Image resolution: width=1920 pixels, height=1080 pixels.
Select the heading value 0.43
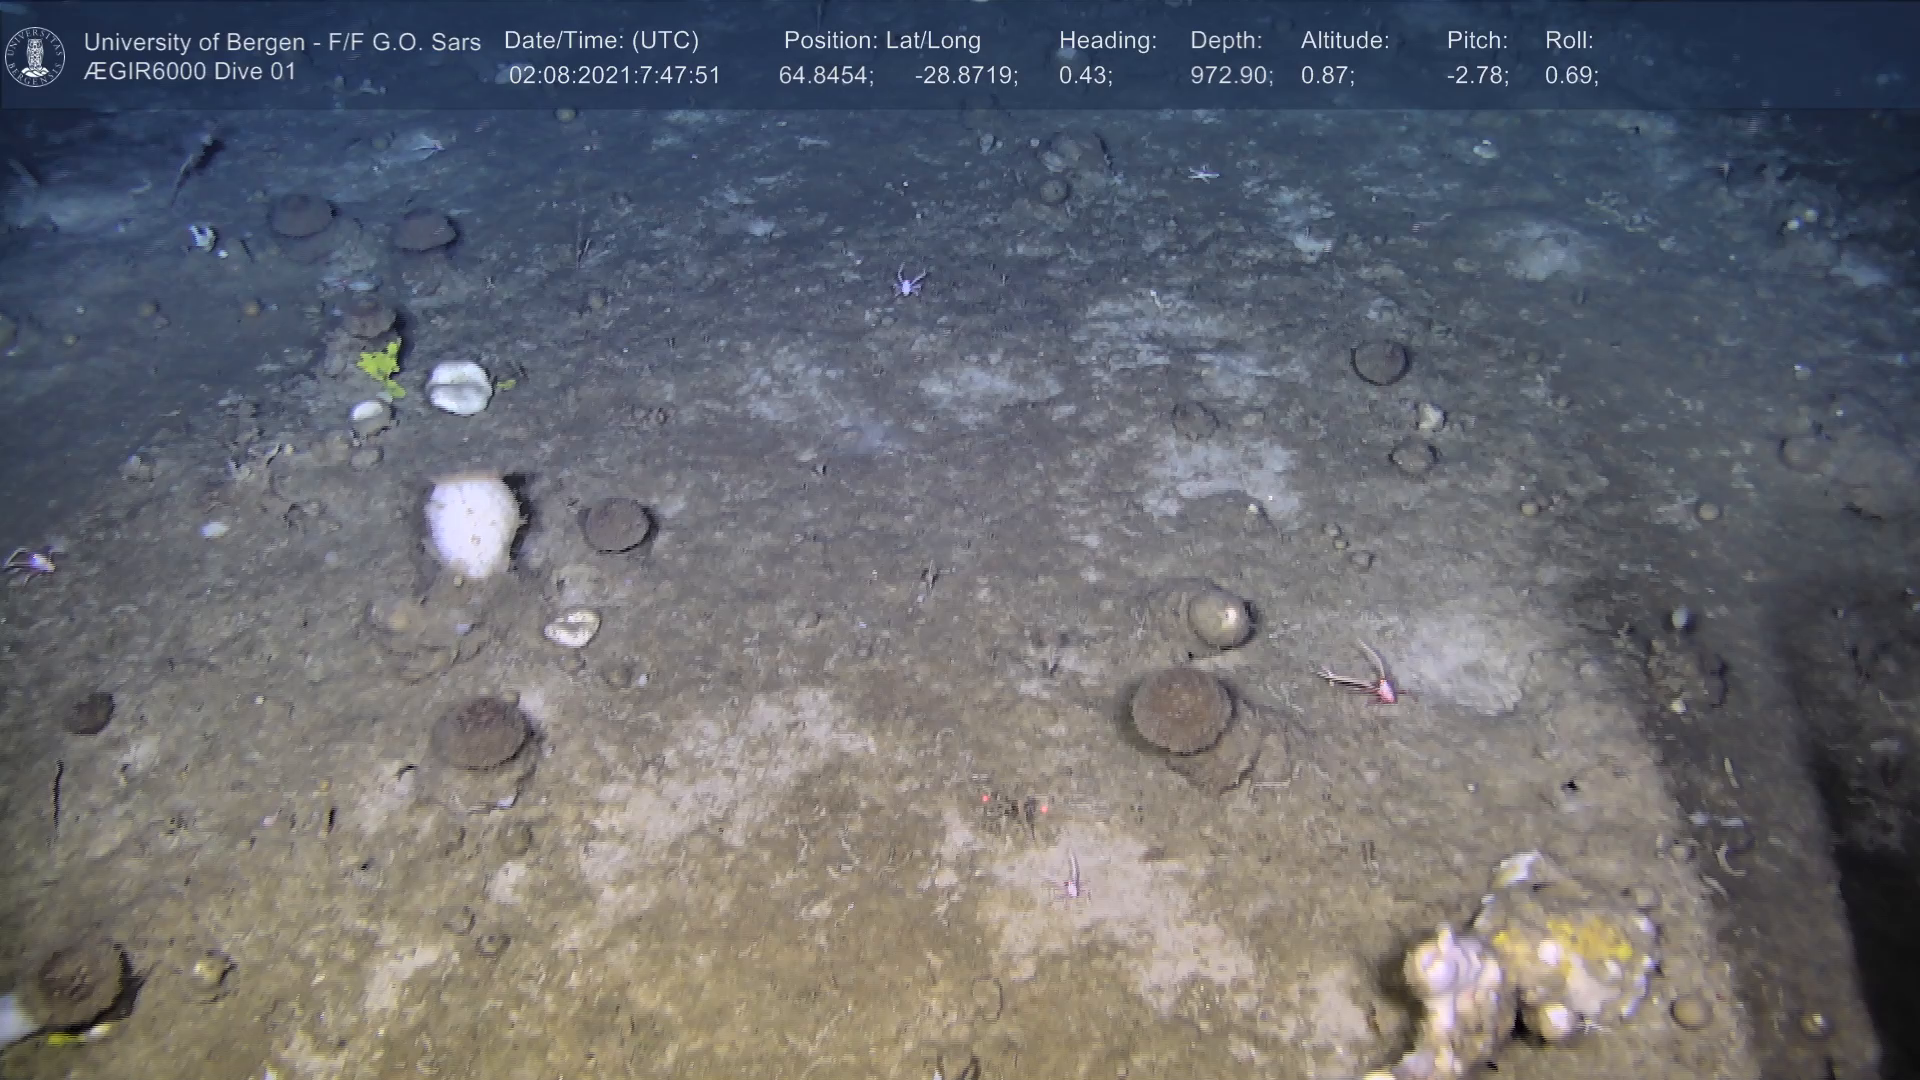[x=1085, y=76]
